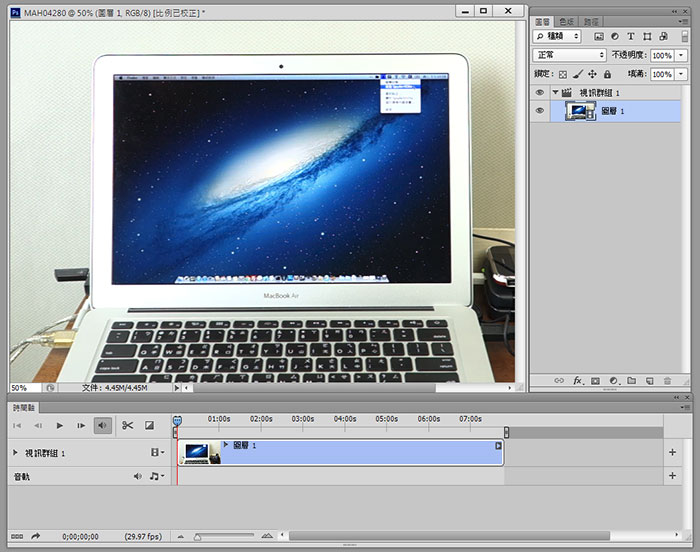Open the Timeline panel flyout menu
The width and height of the screenshot is (700, 552).
coord(683,407)
